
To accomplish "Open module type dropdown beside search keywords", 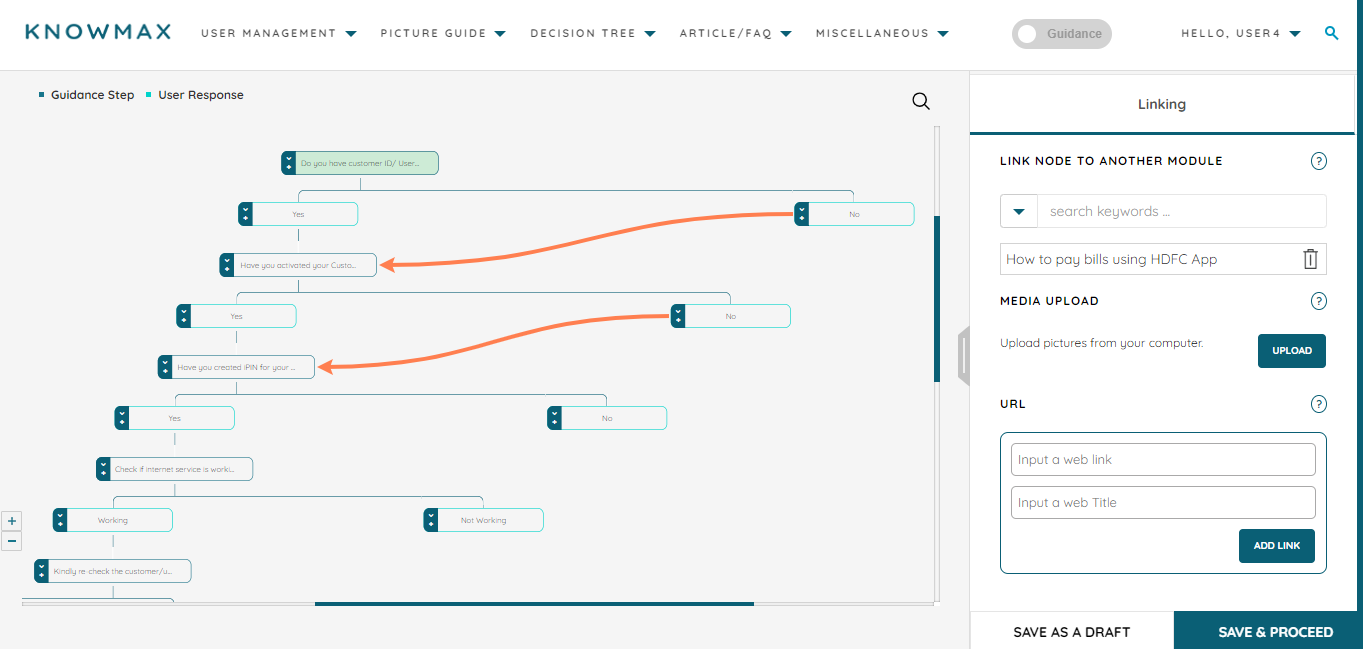I will 1019,211.
